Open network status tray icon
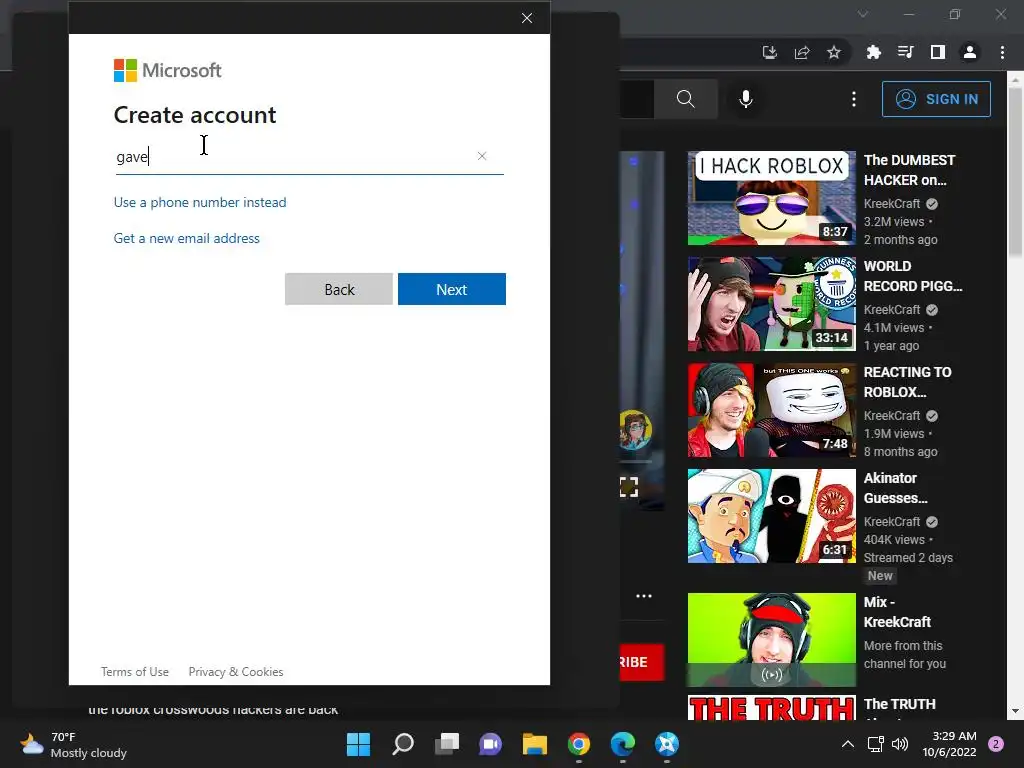 tap(875, 744)
